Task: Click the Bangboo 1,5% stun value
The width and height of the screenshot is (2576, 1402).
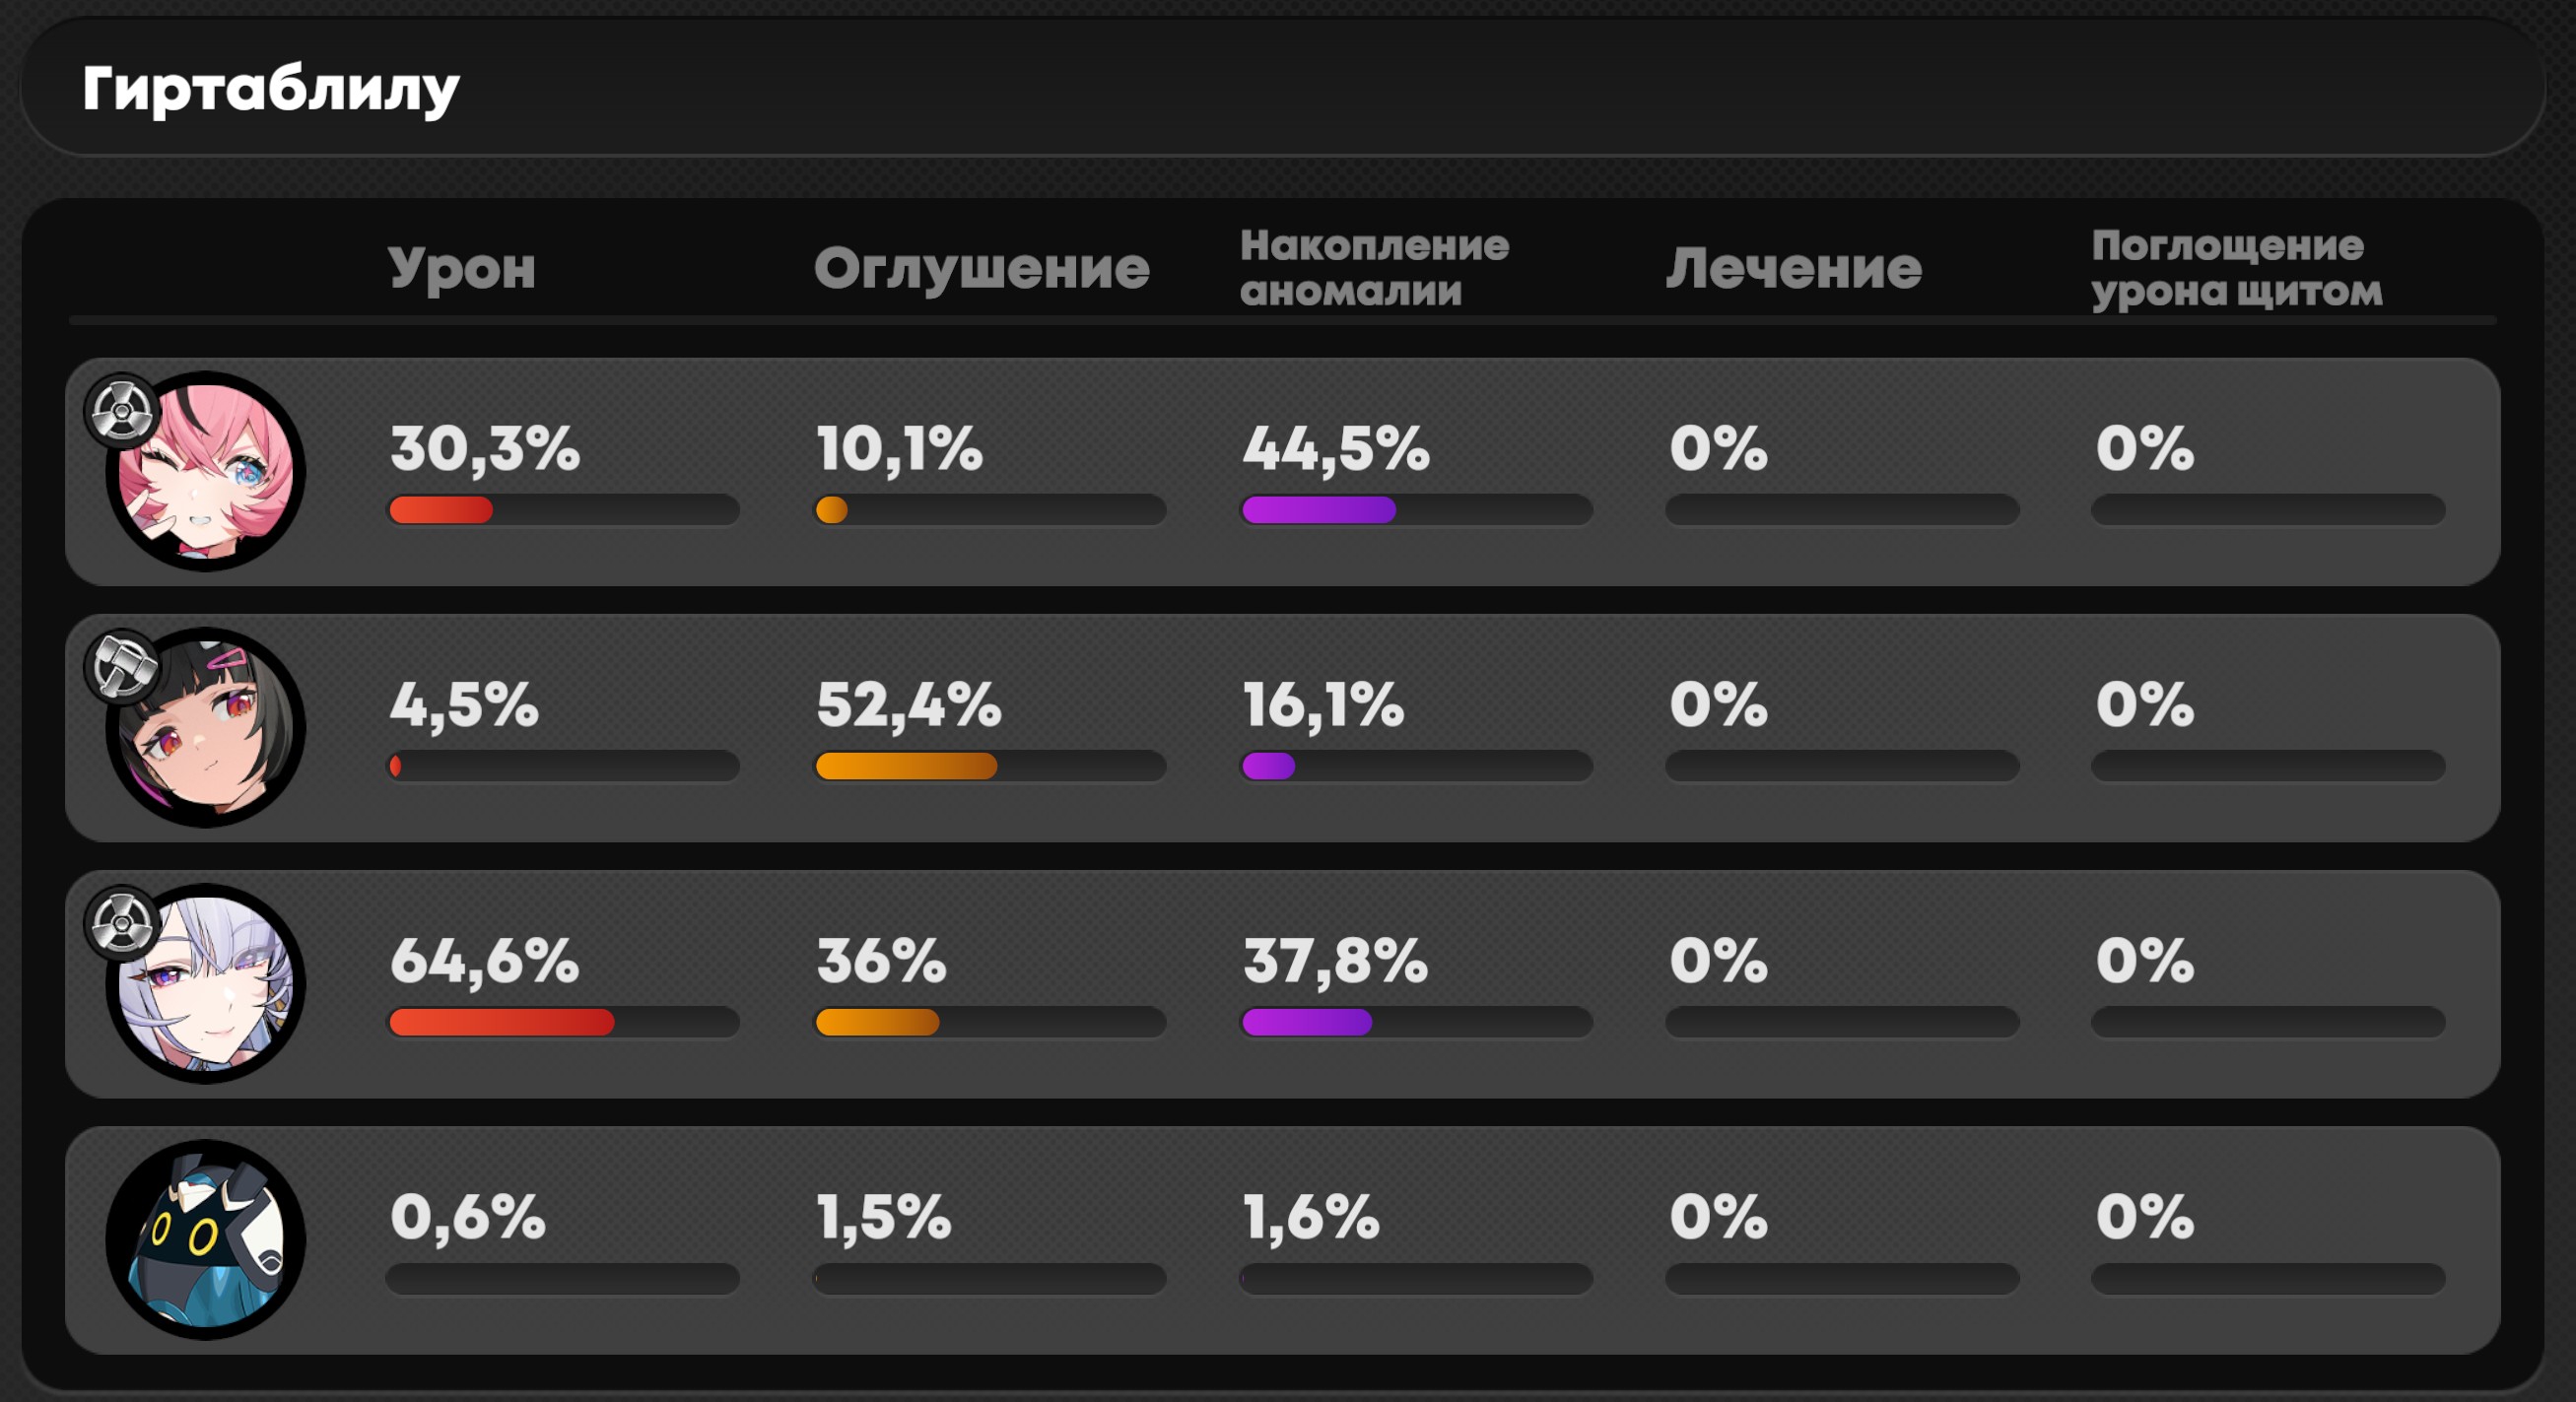Action: point(884,1217)
